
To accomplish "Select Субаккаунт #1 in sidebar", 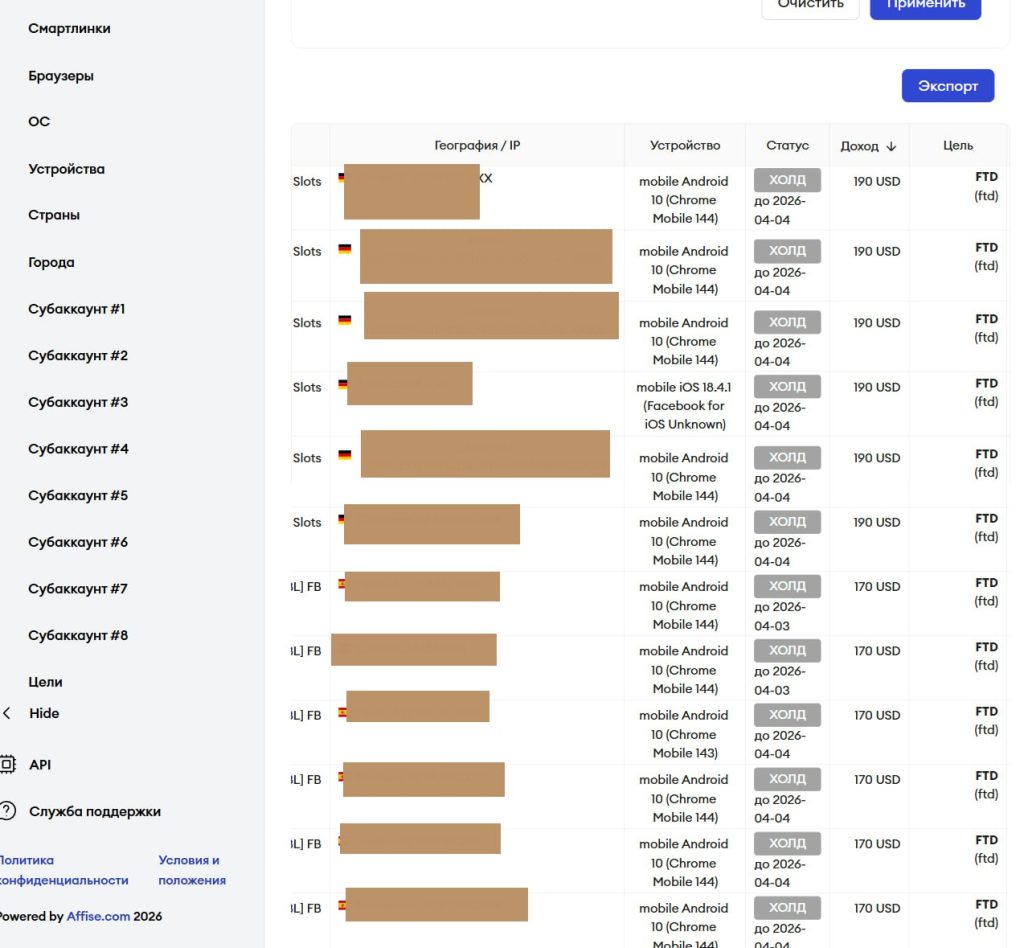I will (x=77, y=309).
